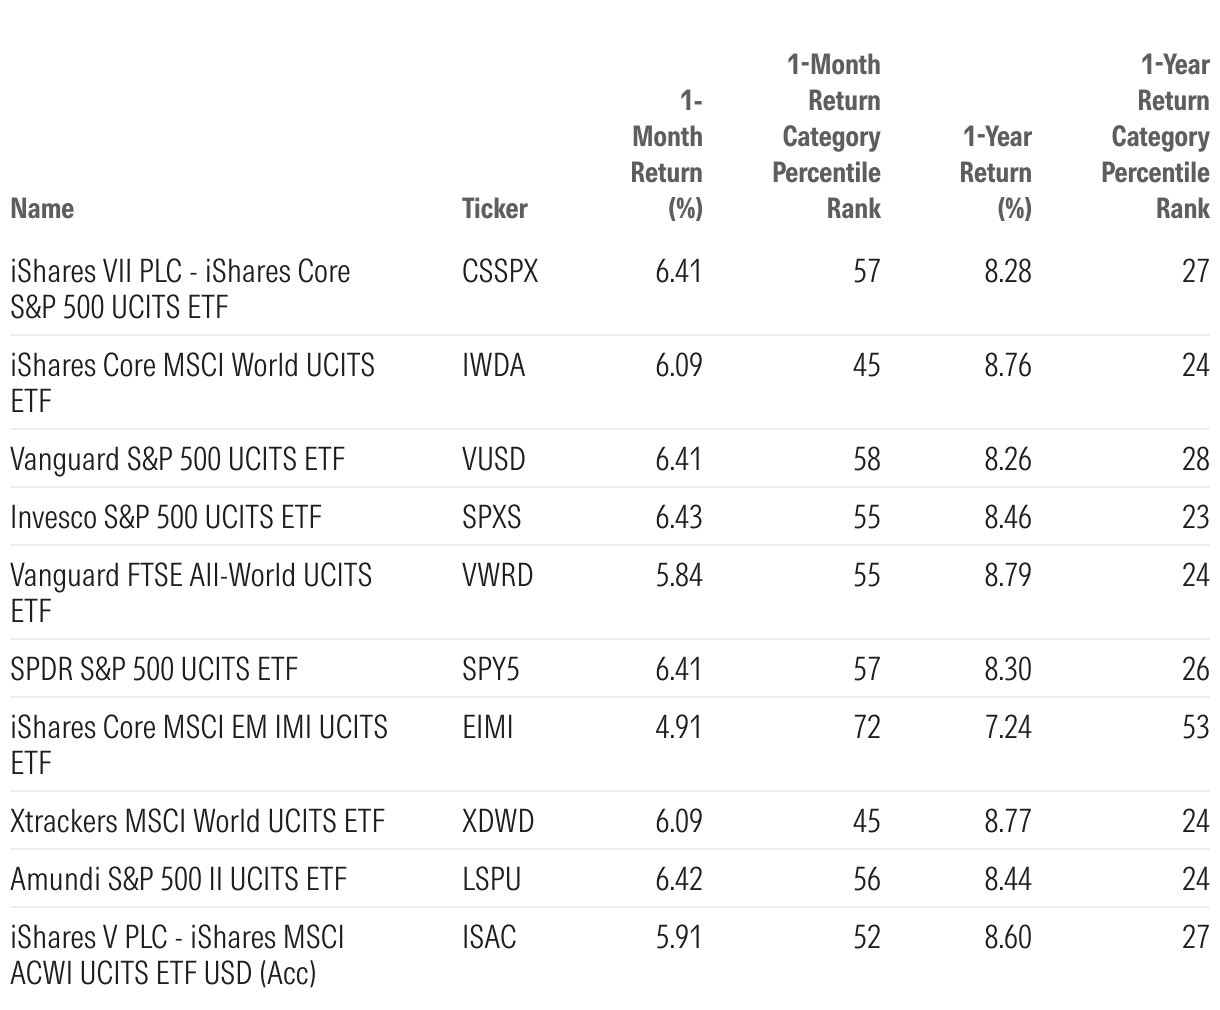
Task: Open Invesco S&P 500 UCITS ETF
Action: (166, 517)
